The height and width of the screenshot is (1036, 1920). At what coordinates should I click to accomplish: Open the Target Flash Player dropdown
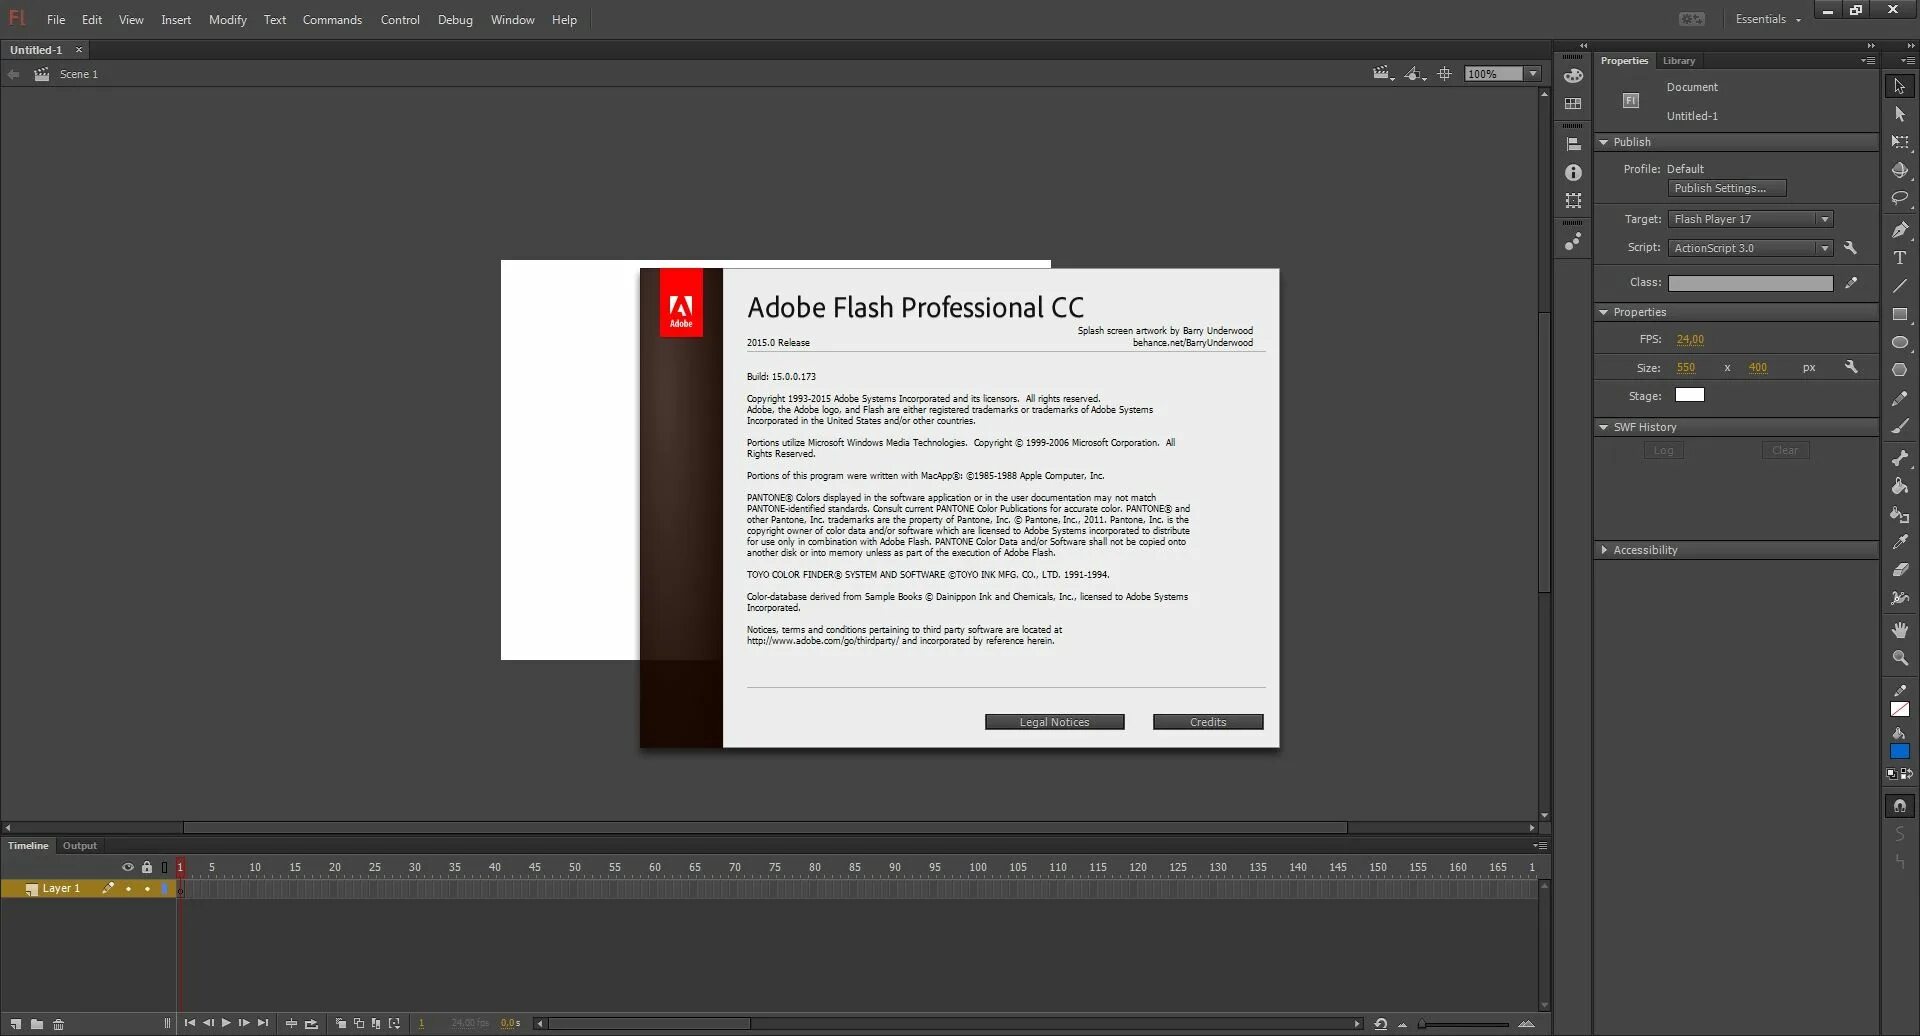coord(1750,219)
